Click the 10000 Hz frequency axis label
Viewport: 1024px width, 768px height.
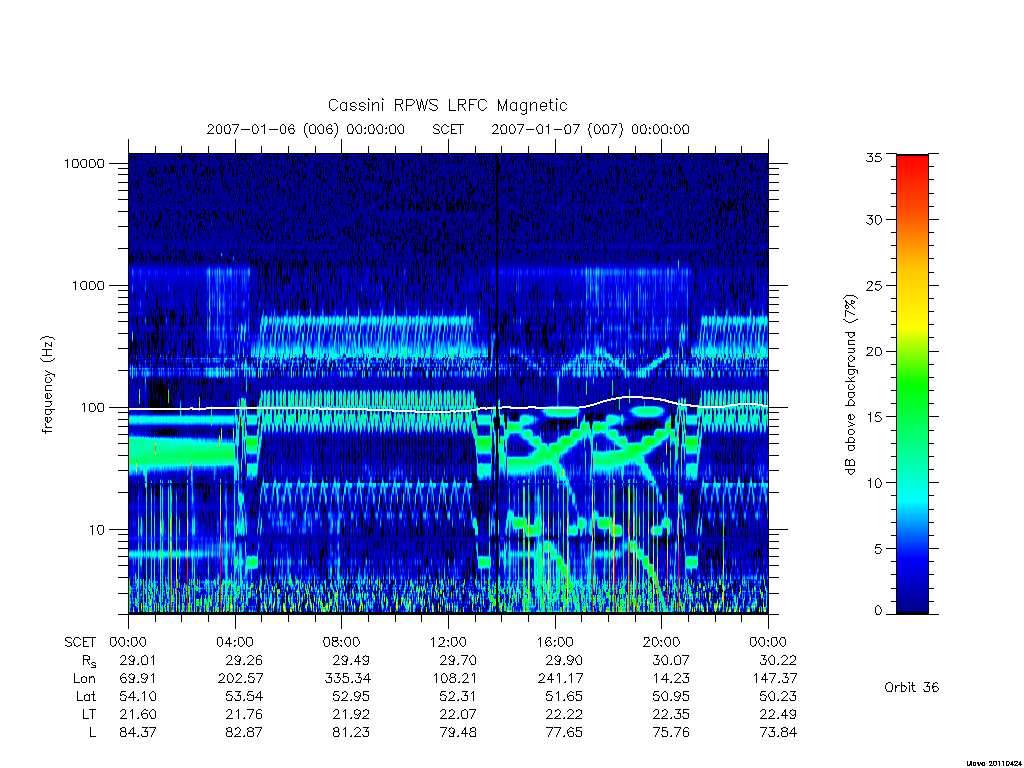84,163
